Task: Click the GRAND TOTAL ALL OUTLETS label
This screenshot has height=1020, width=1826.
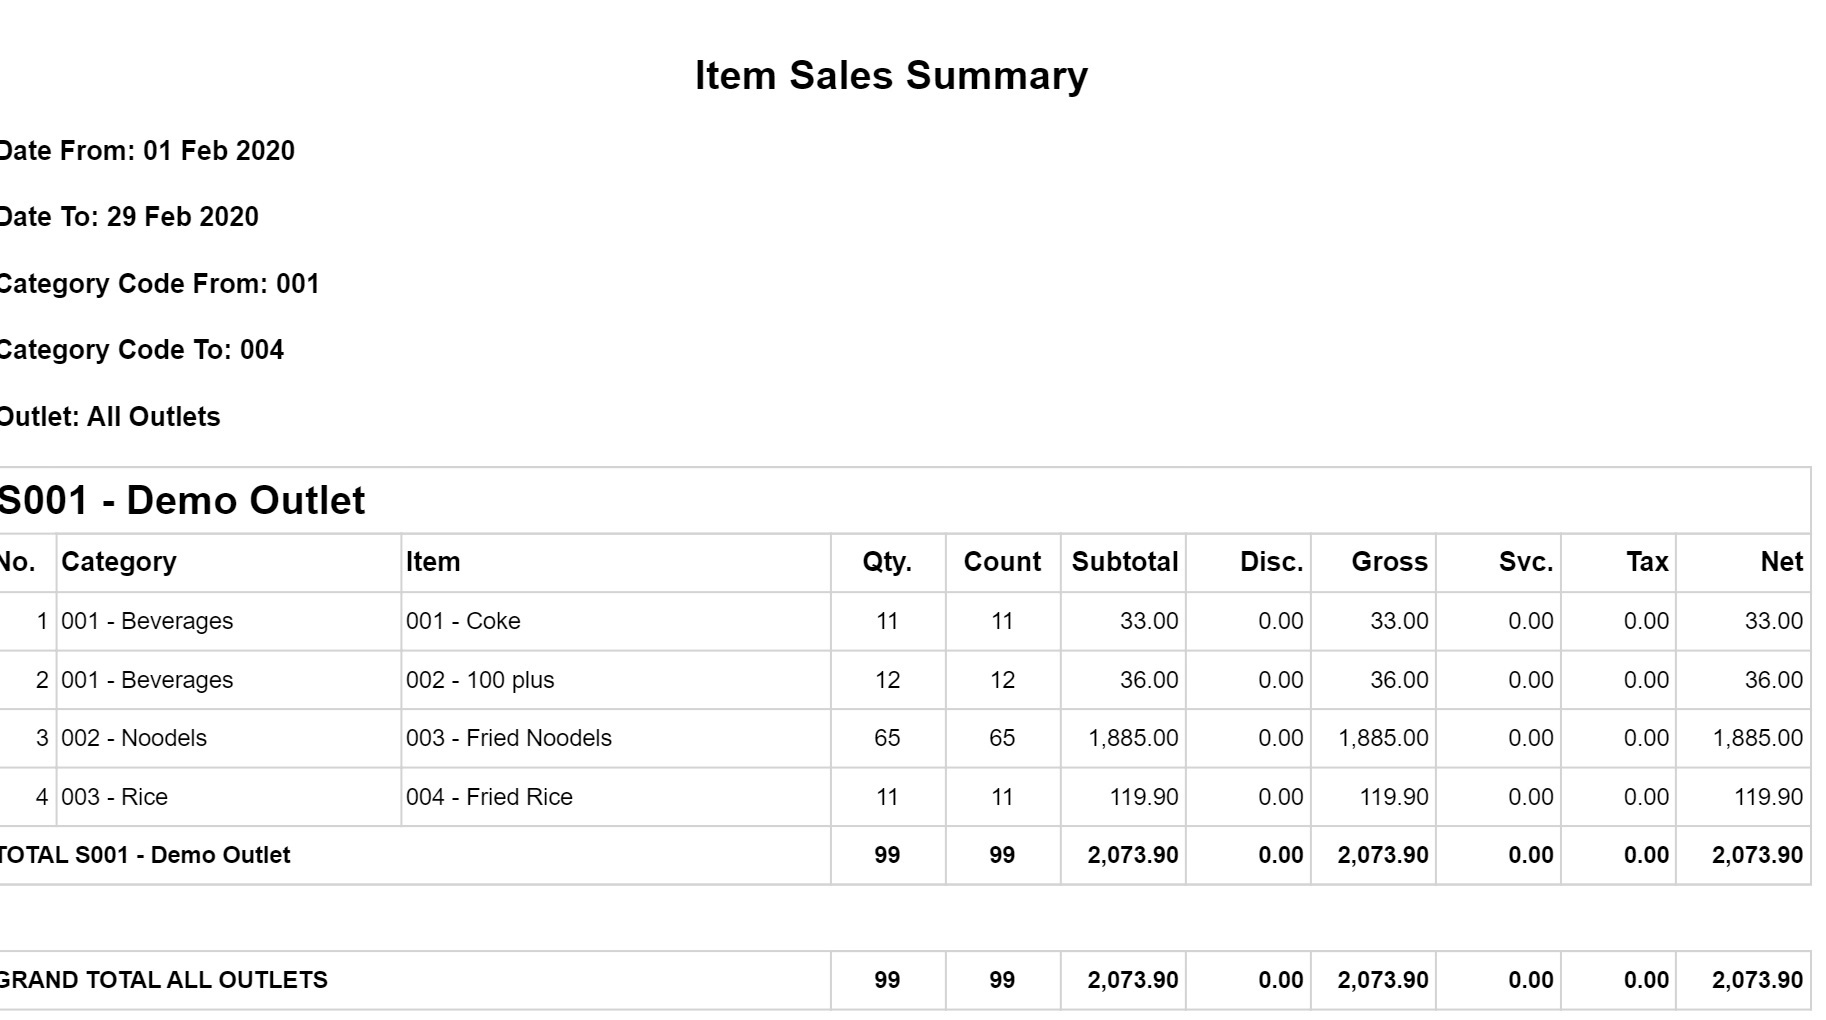Action: click(163, 980)
